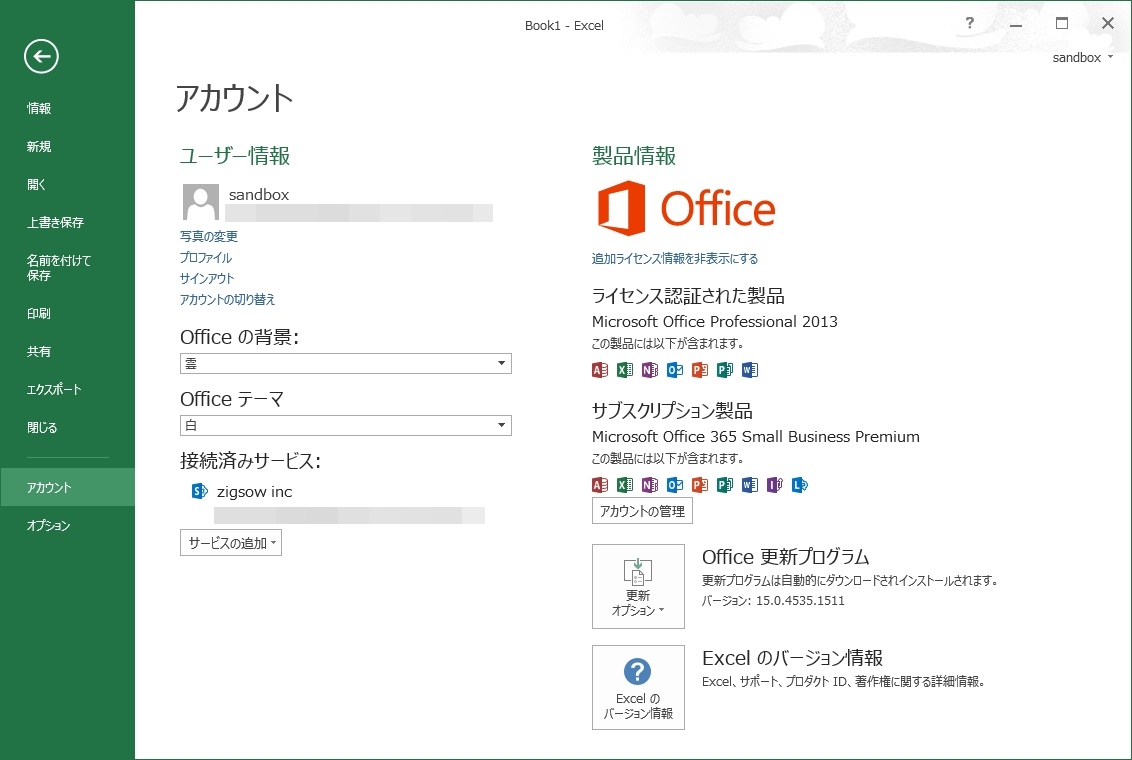Click the PowerPoint icon under Office Professional 2013
The image size is (1132, 760).
pos(700,370)
